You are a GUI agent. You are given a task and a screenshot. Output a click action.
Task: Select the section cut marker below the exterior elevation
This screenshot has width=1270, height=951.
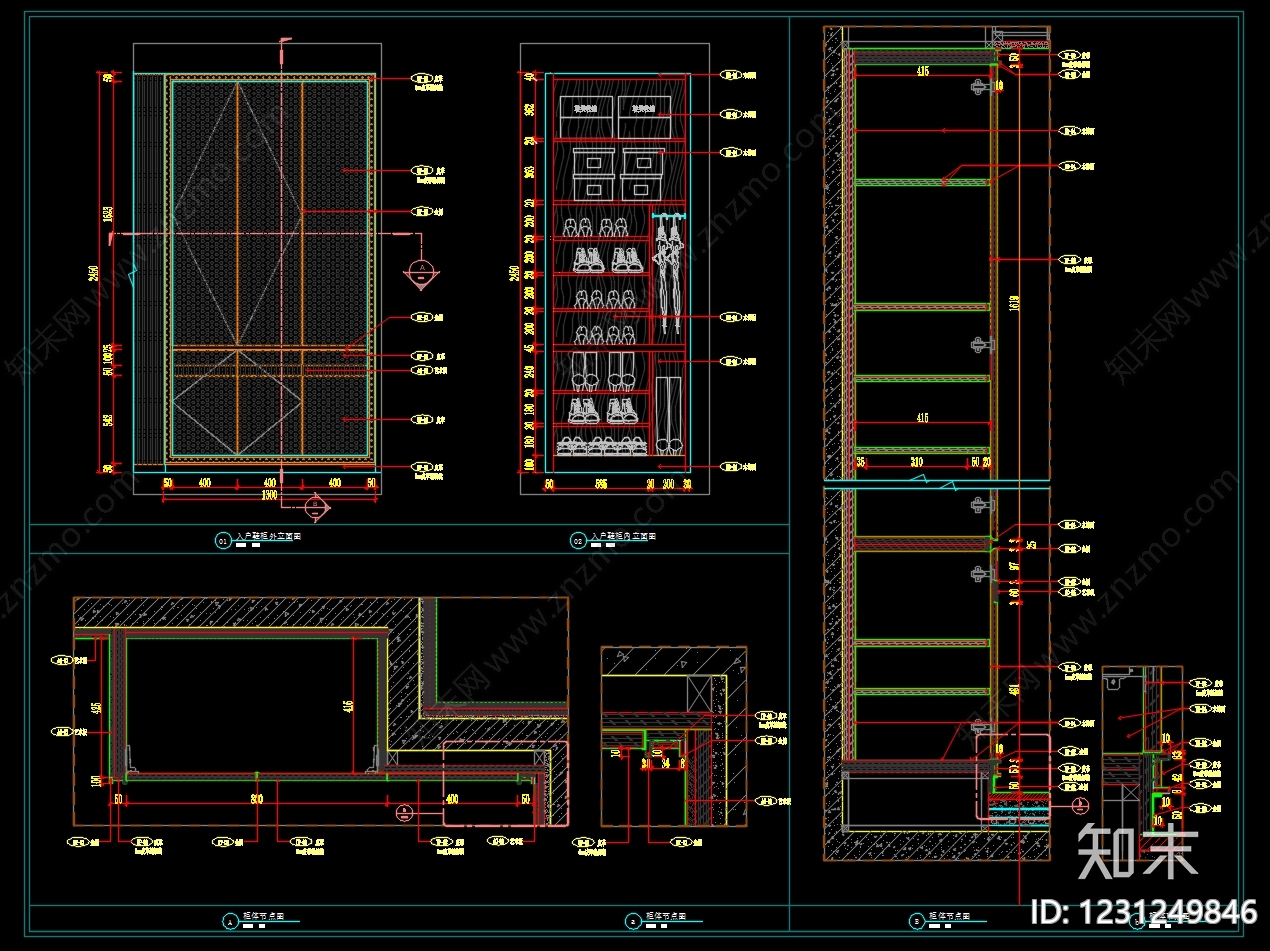317,507
